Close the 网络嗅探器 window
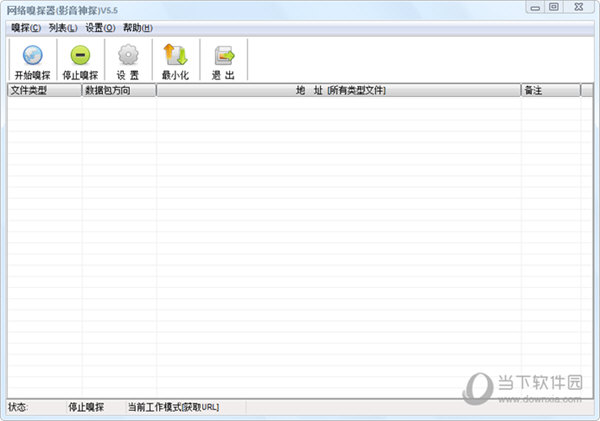The width and height of the screenshot is (600, 421). click(x=579, y=7)
